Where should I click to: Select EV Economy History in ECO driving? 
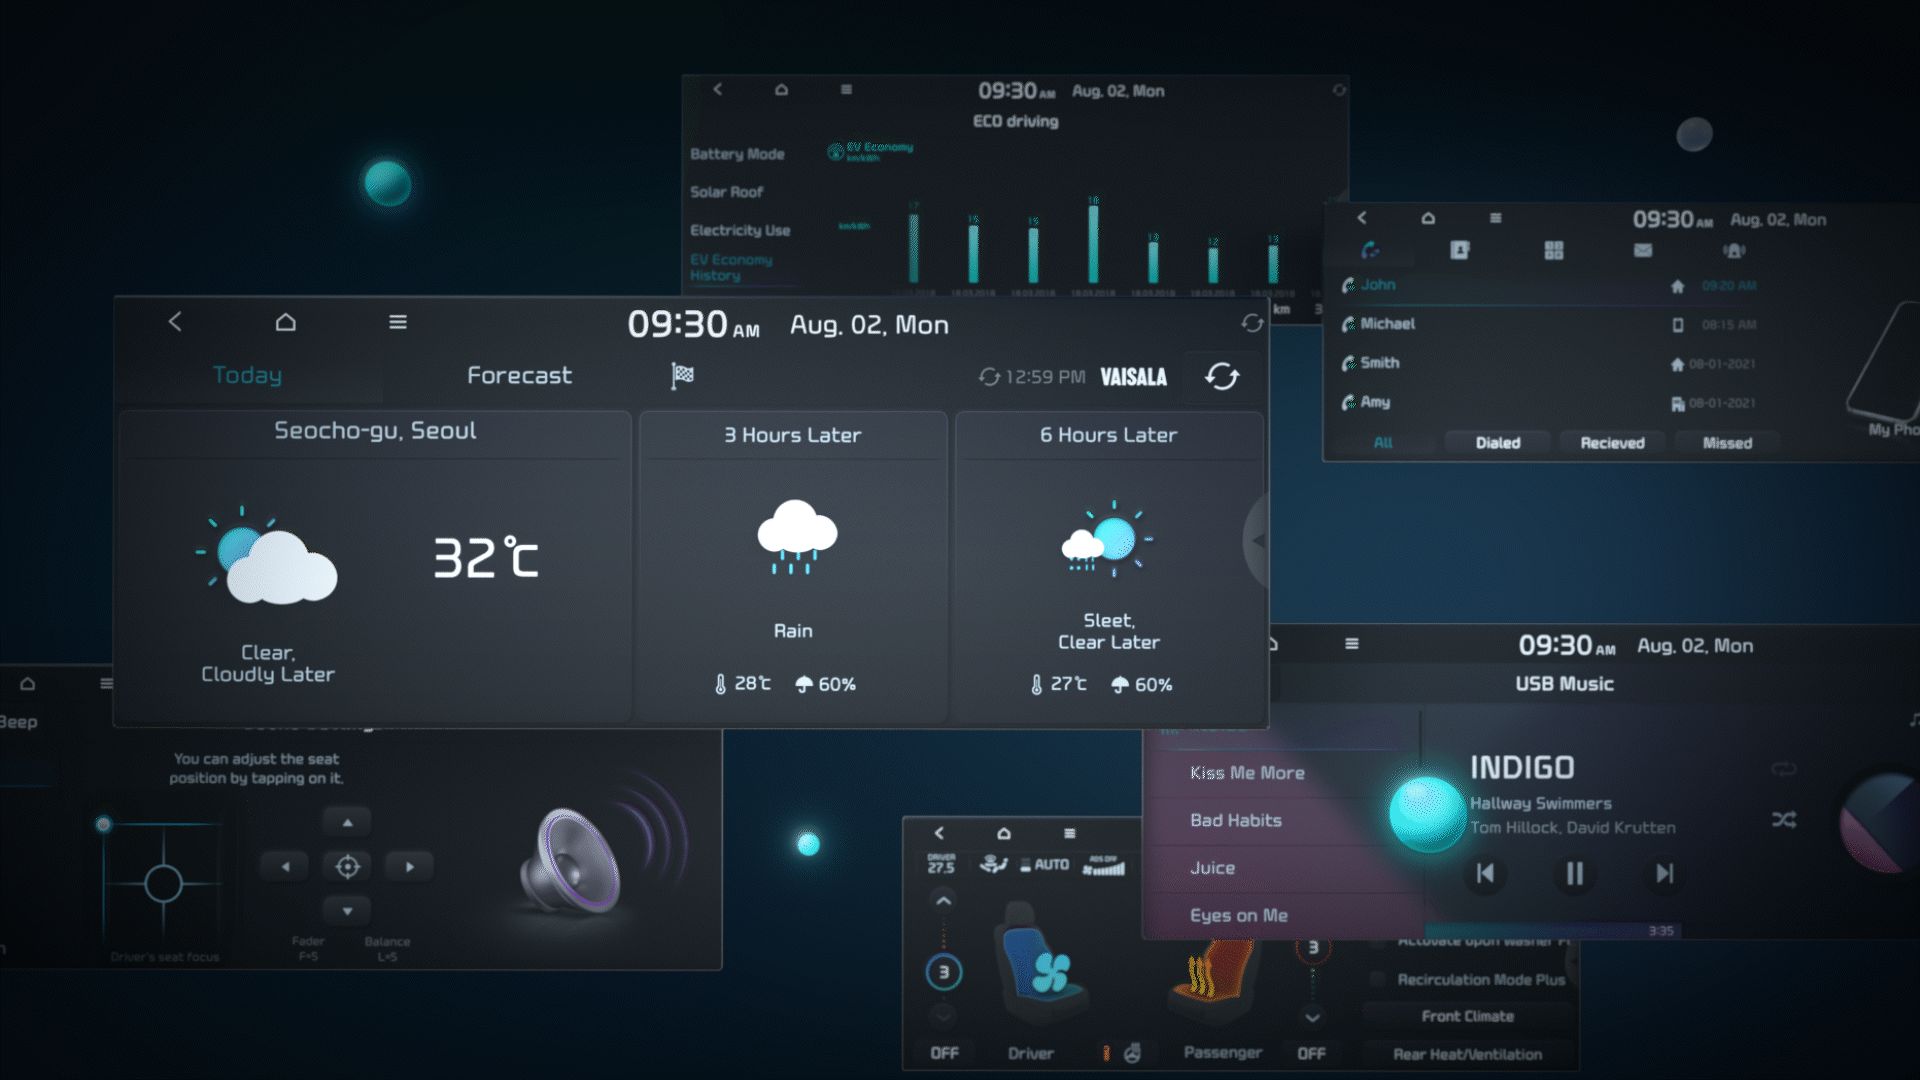[x=731, y=267]
